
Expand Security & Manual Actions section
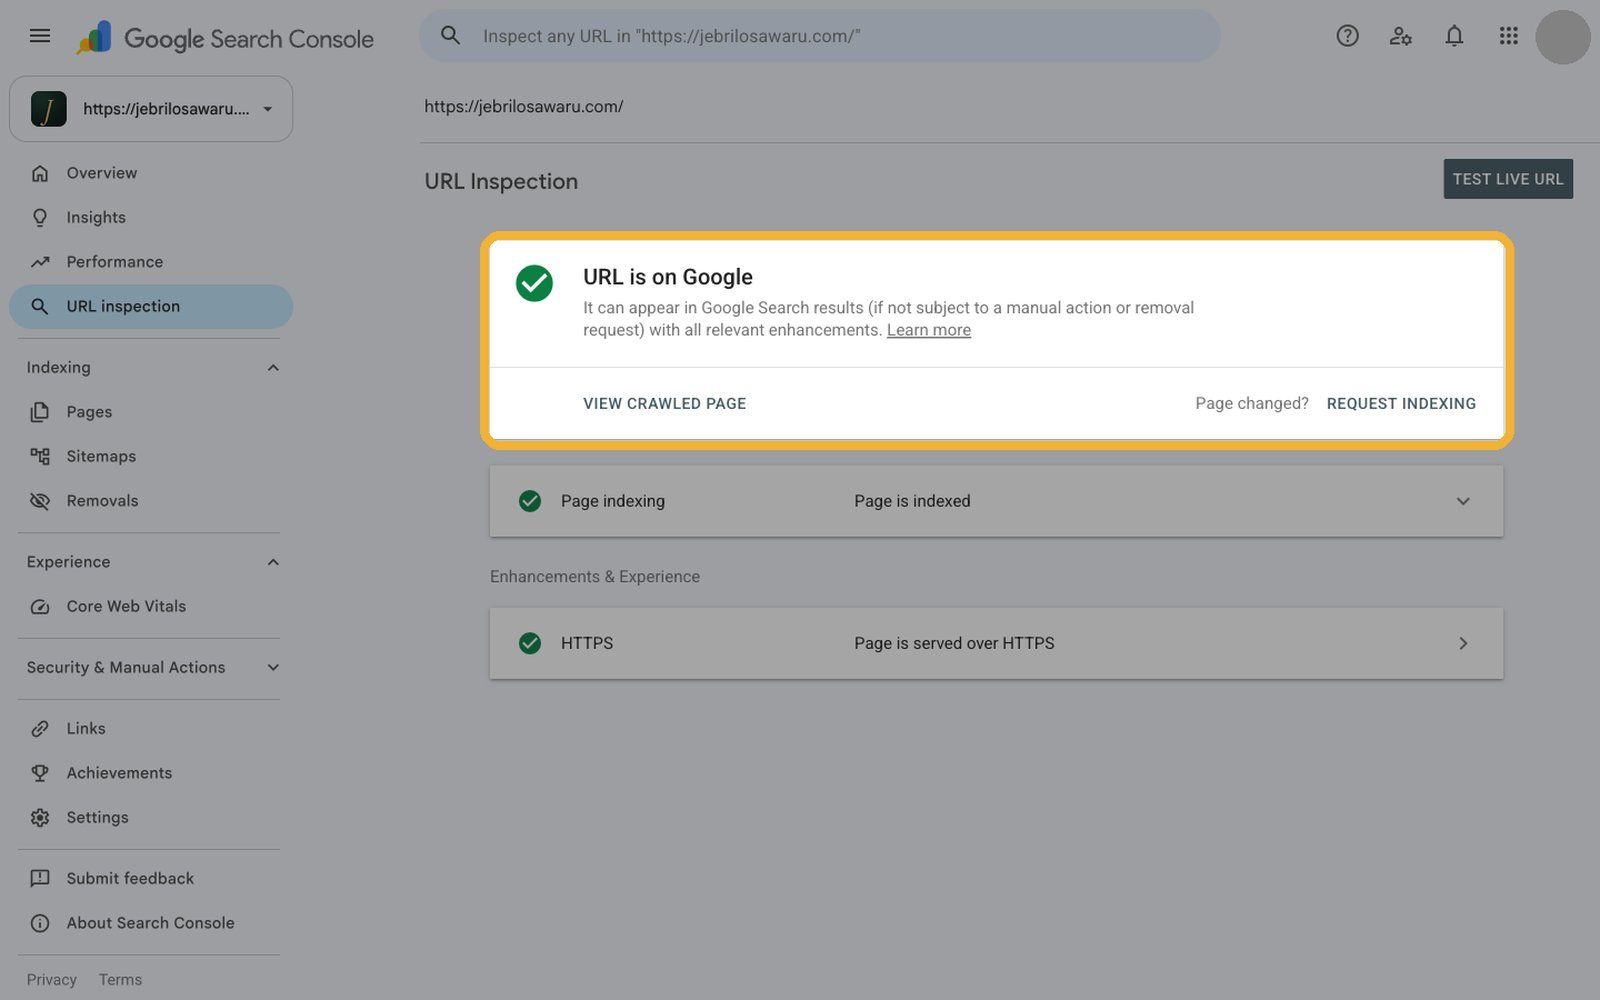[273, 667]
